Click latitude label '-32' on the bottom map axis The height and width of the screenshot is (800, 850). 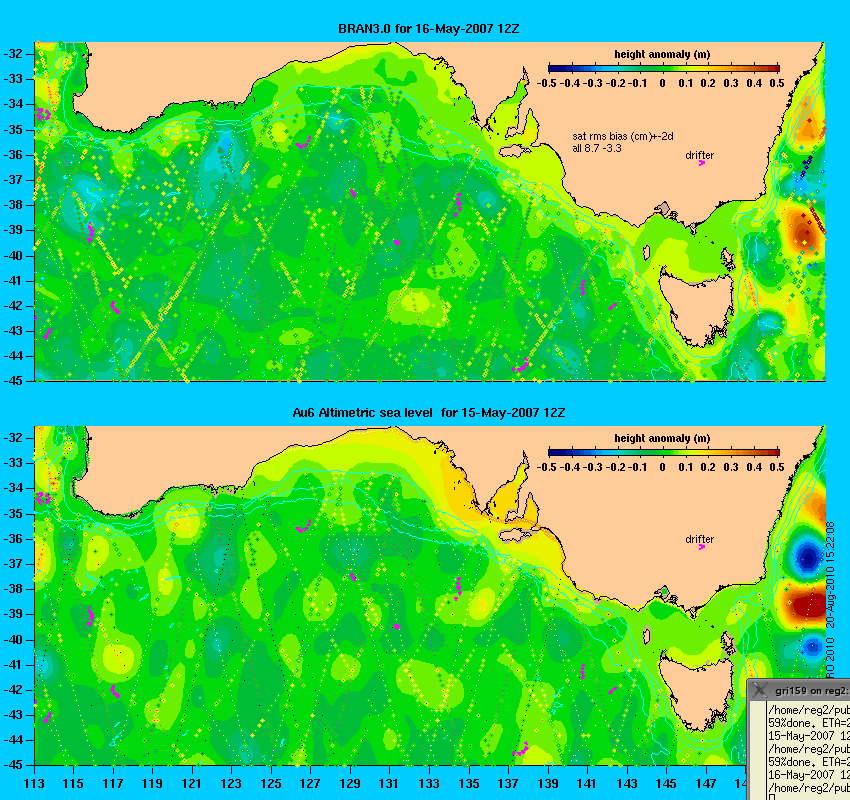pyautogui.click(x=14, y=437)
